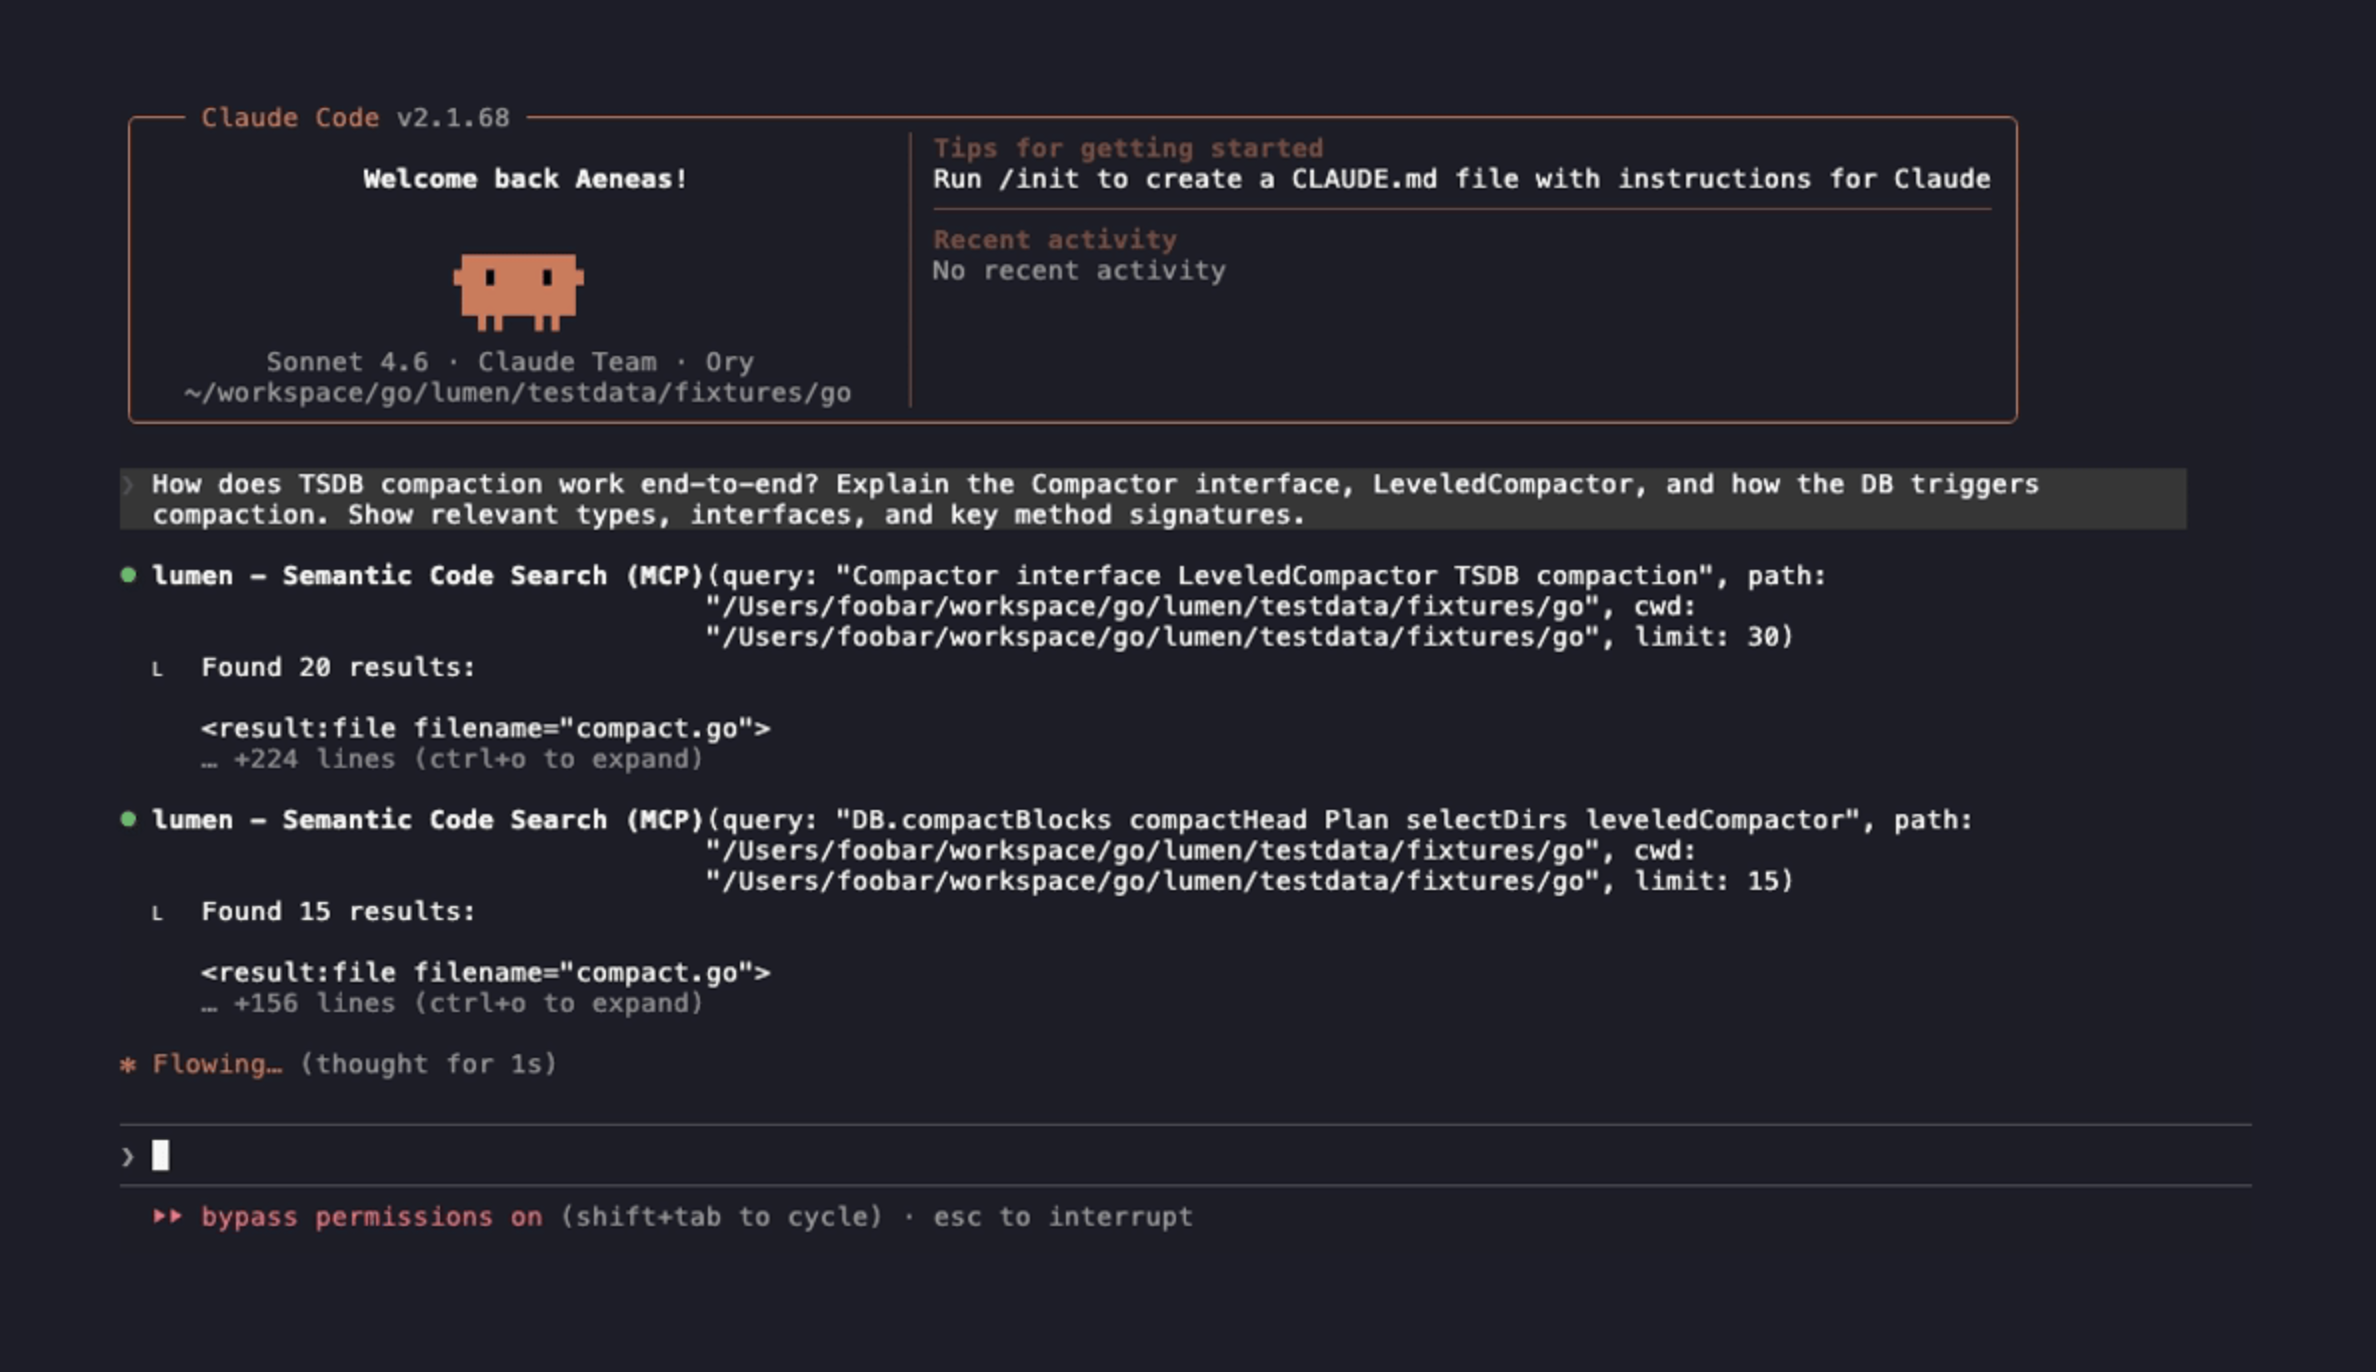The image size is (2376, 1372).
Task: Click the chevron before the submitted user question
Action: (x=128, y=485)
